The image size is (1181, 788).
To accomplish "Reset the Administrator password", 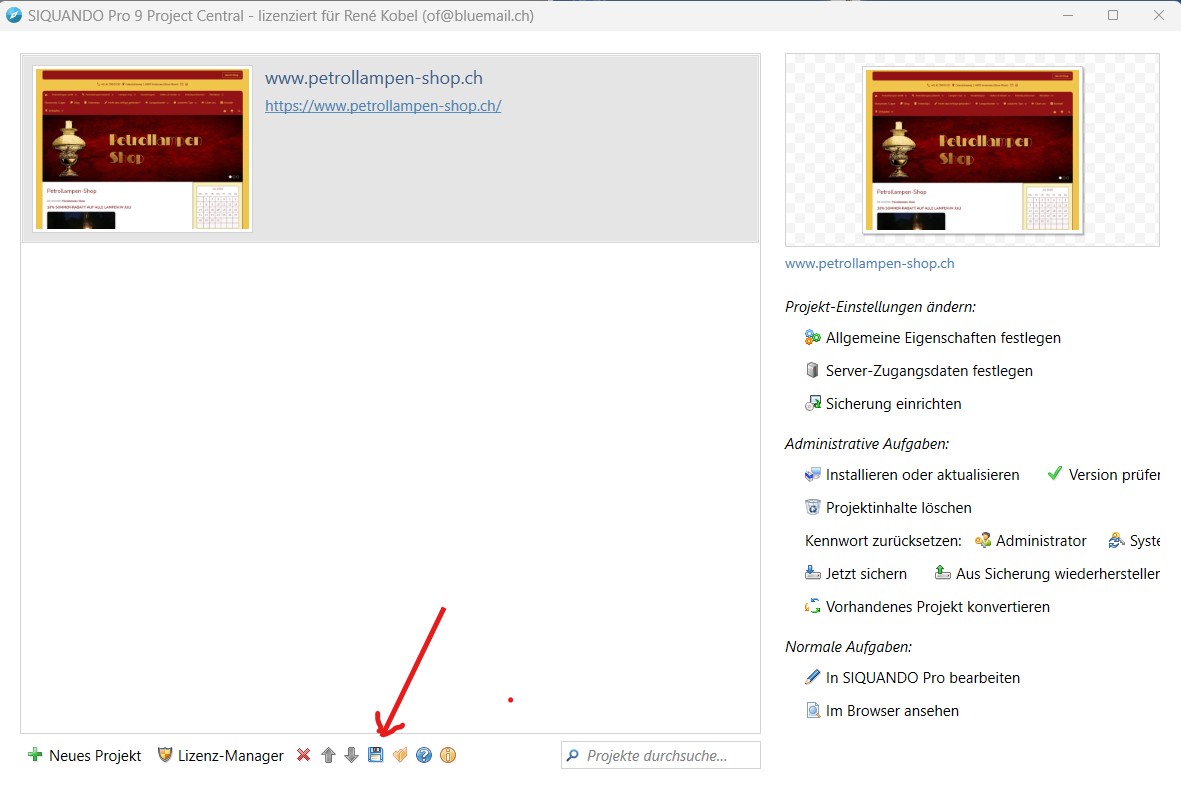I will pyautogui.click(x=1040, y=541).
